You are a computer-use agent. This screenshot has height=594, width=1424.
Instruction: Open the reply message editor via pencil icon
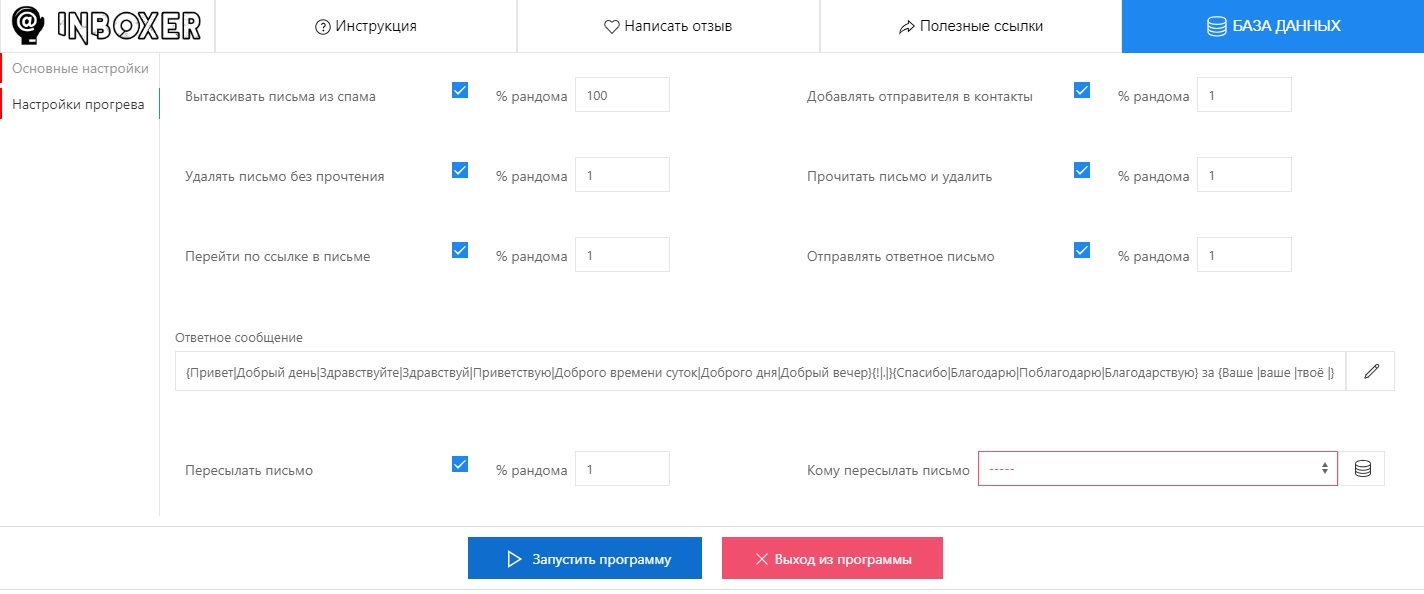[1369, 370]
